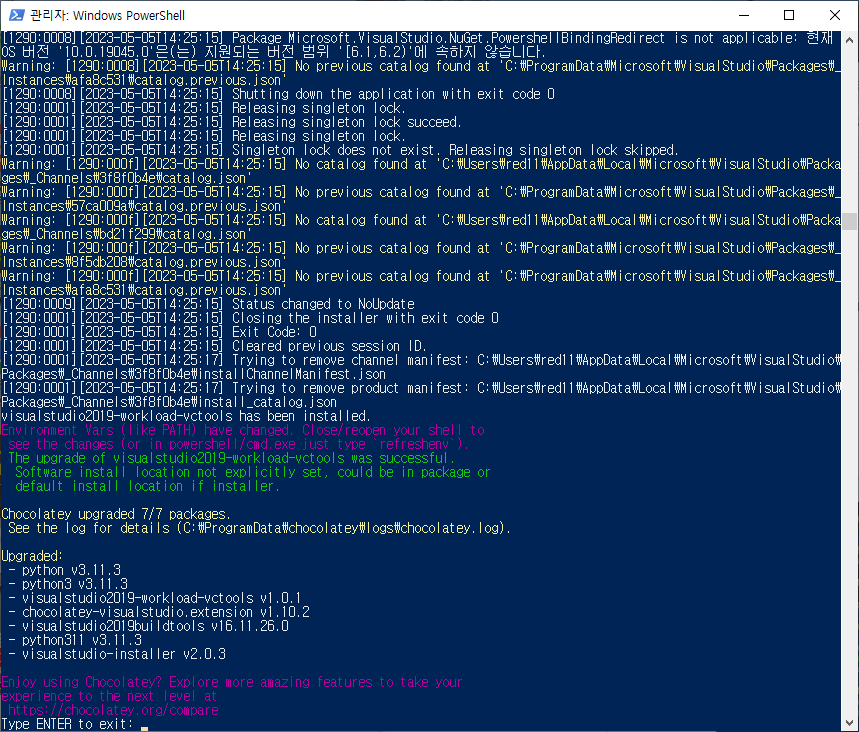This screenshot has height=732, width=859.
Task: Click the 'install_catalog.json' path line
Action: point(169,402)
